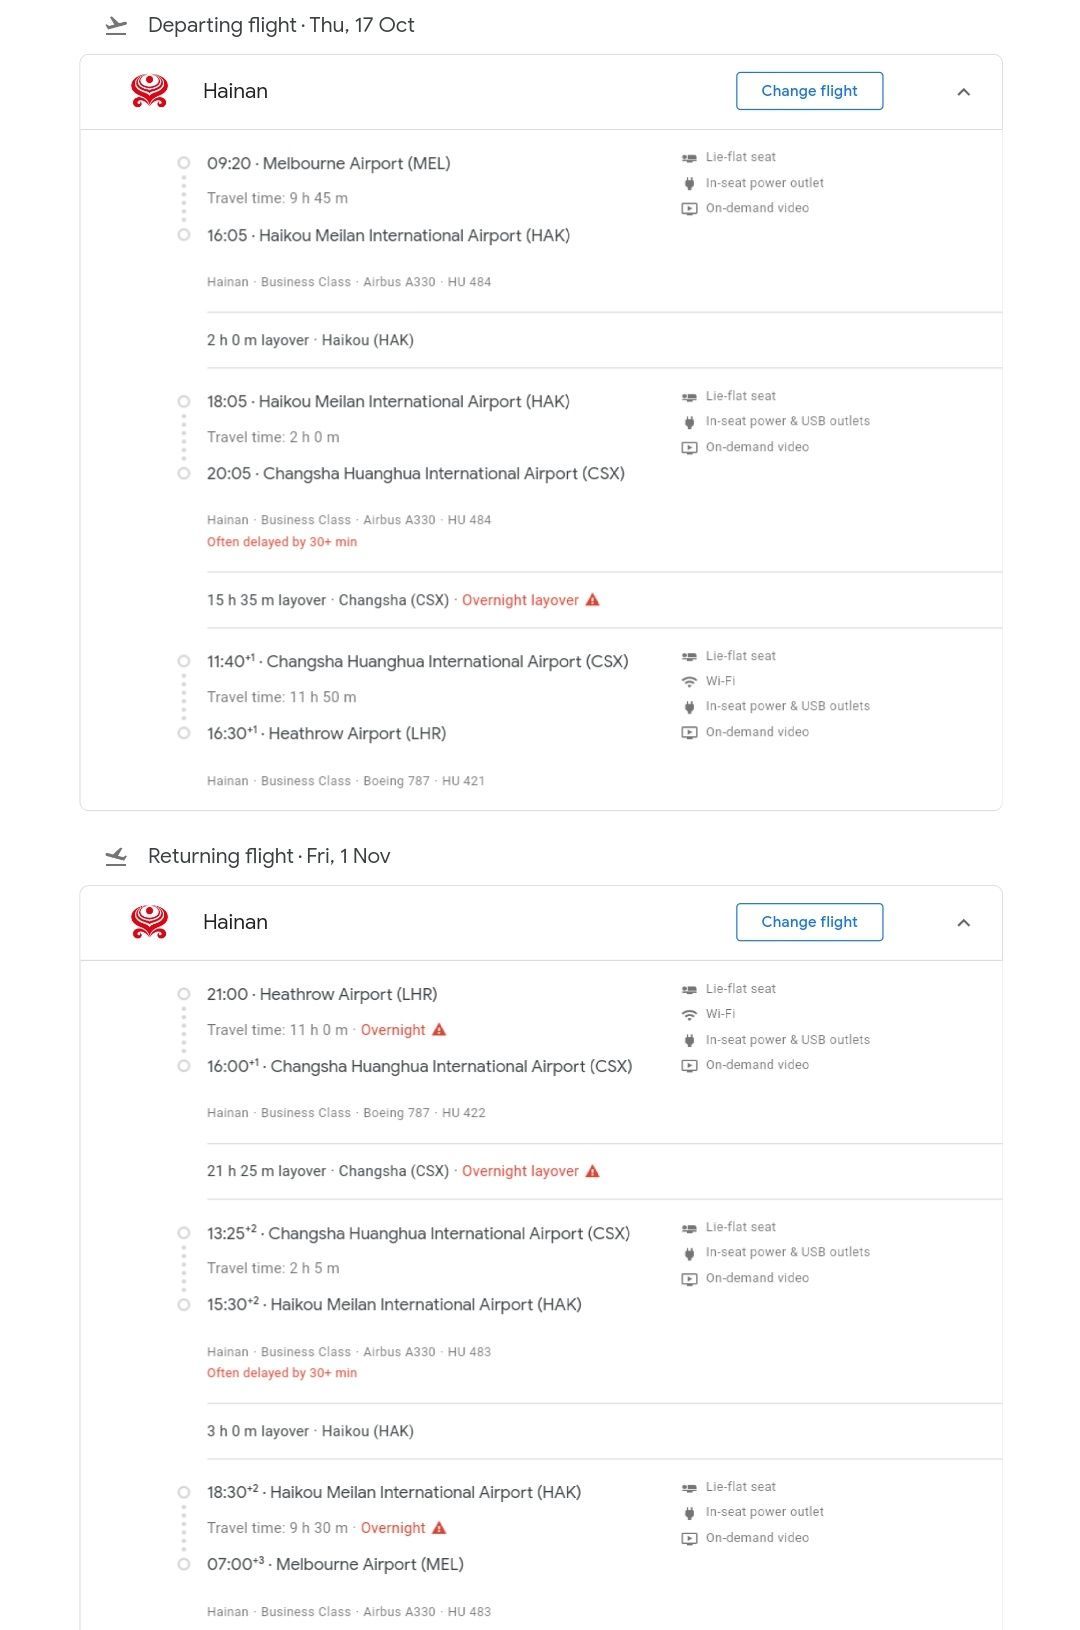Viewport: 1080px width, 1630px height.
Task: Click on-demand video icon for HU 422 flight
Action: pyautogui.click(x=689, y=1065)
